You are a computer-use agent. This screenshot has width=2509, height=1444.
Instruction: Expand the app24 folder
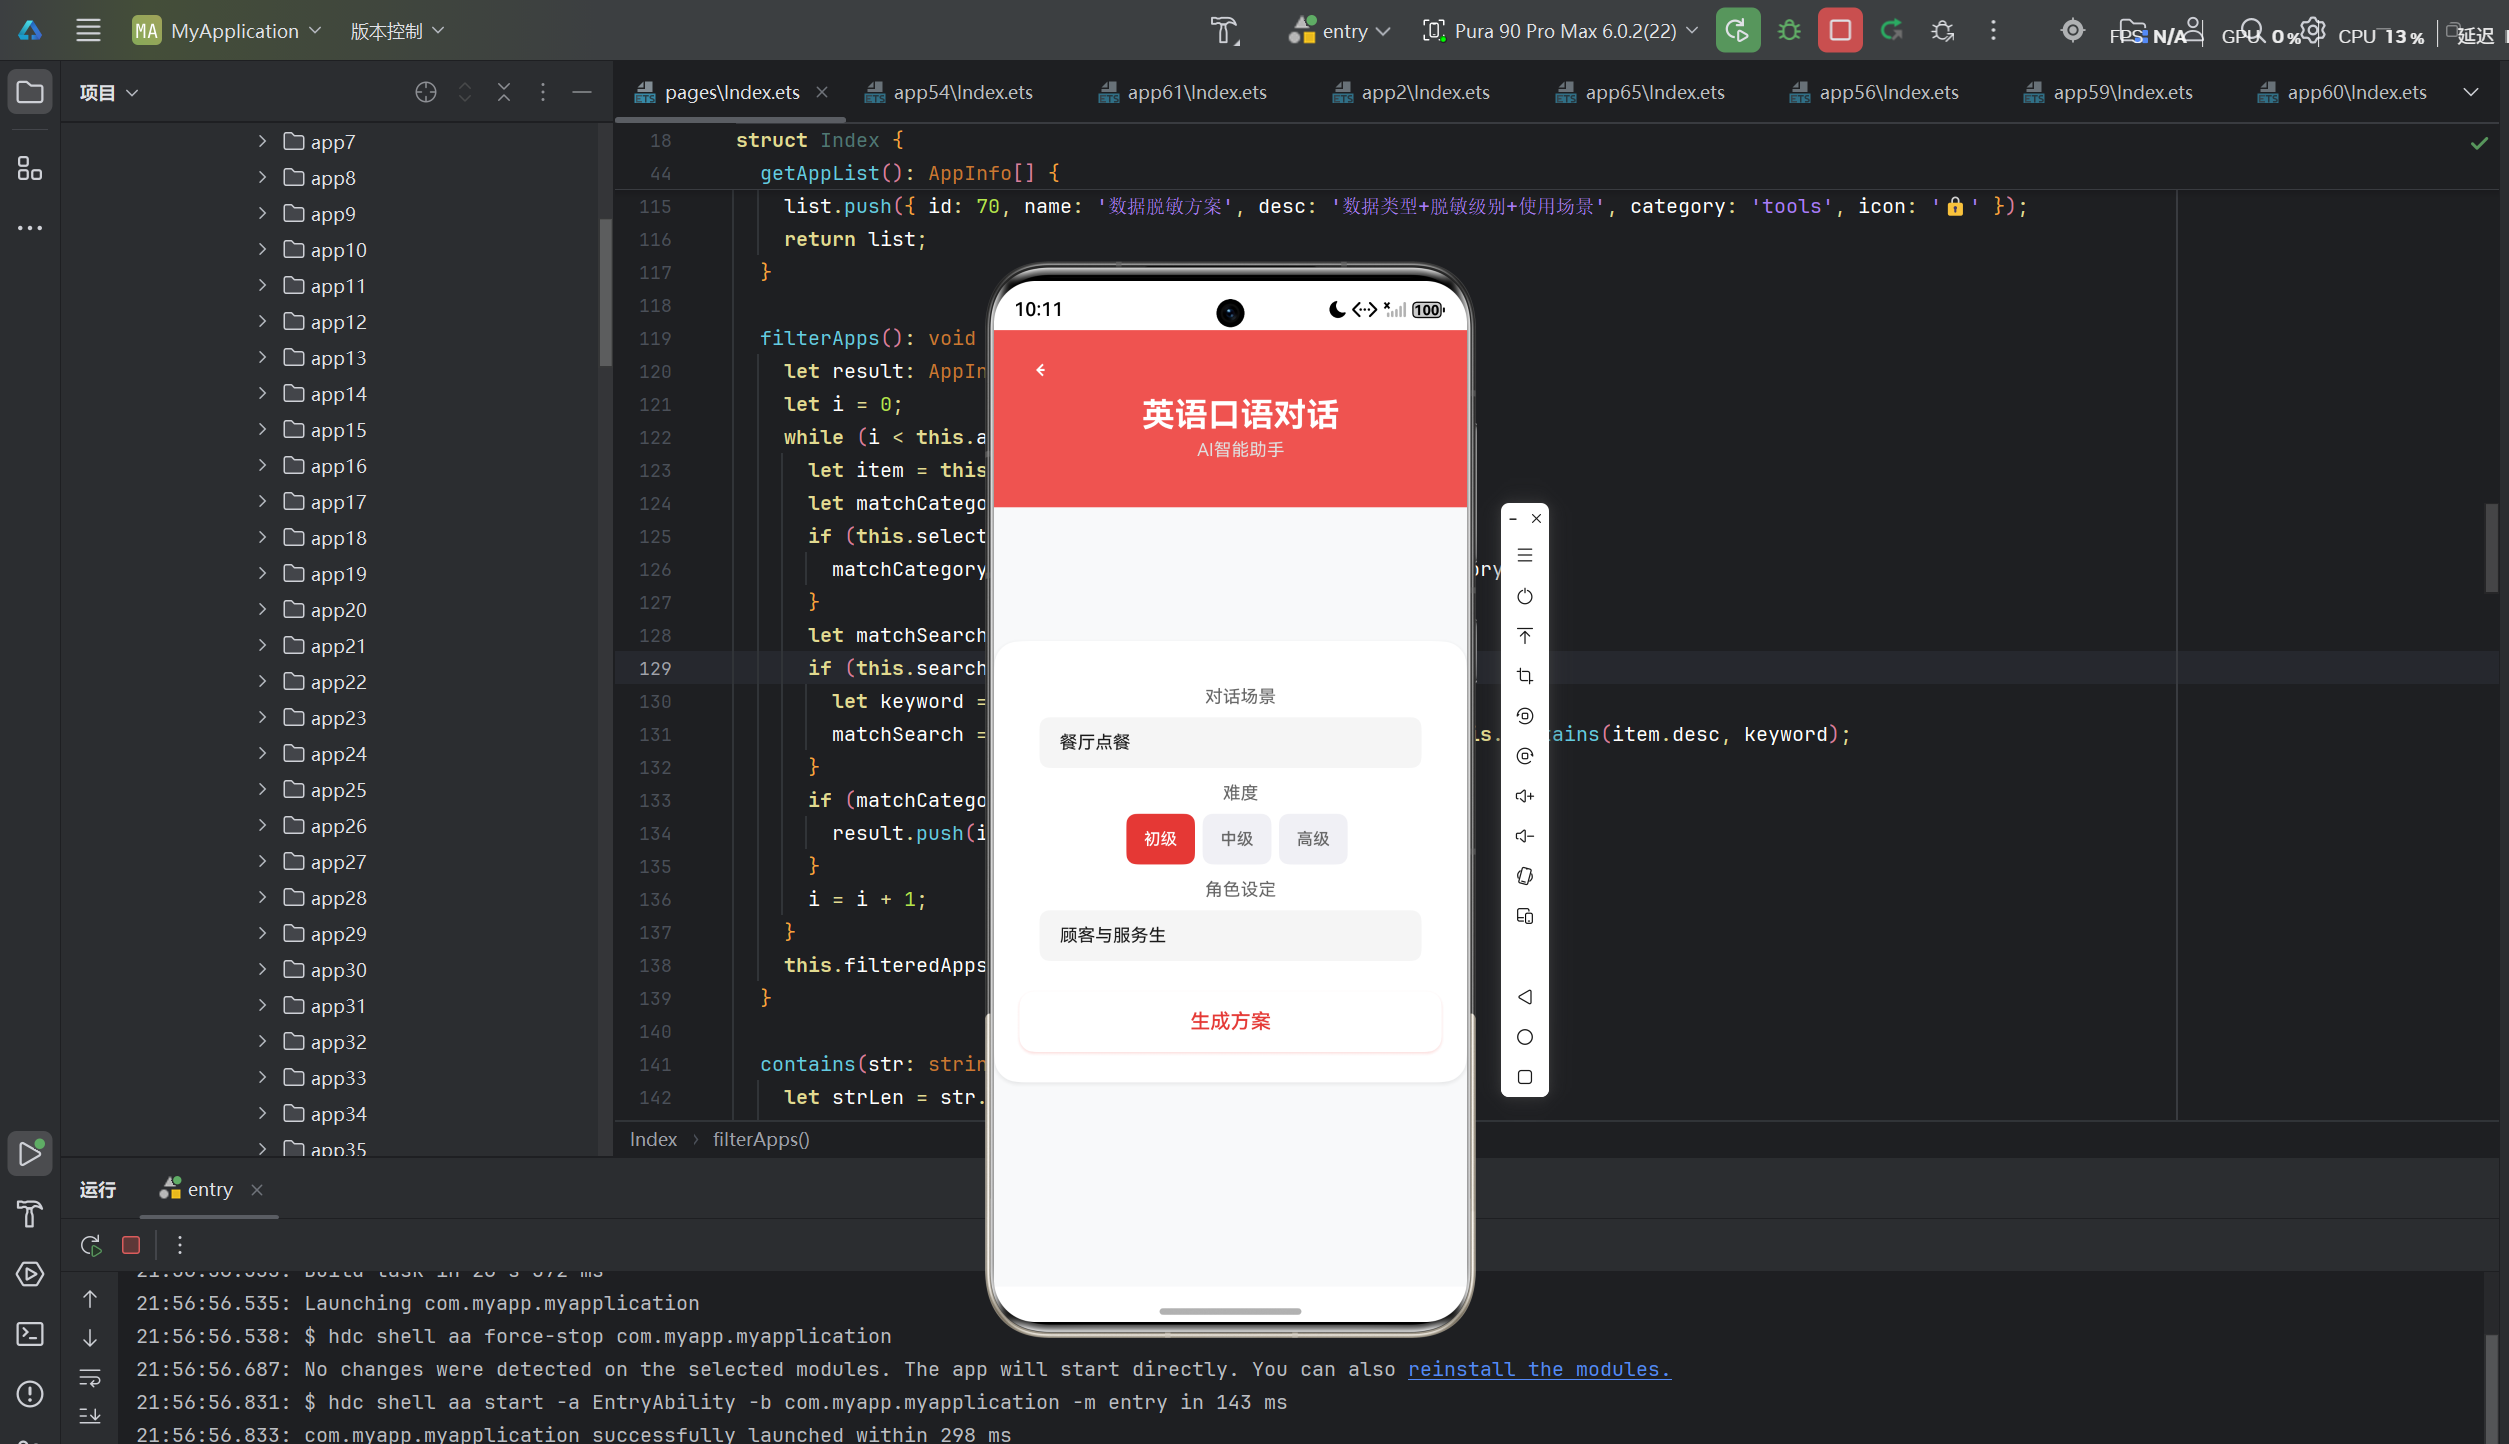coord(262,754)
